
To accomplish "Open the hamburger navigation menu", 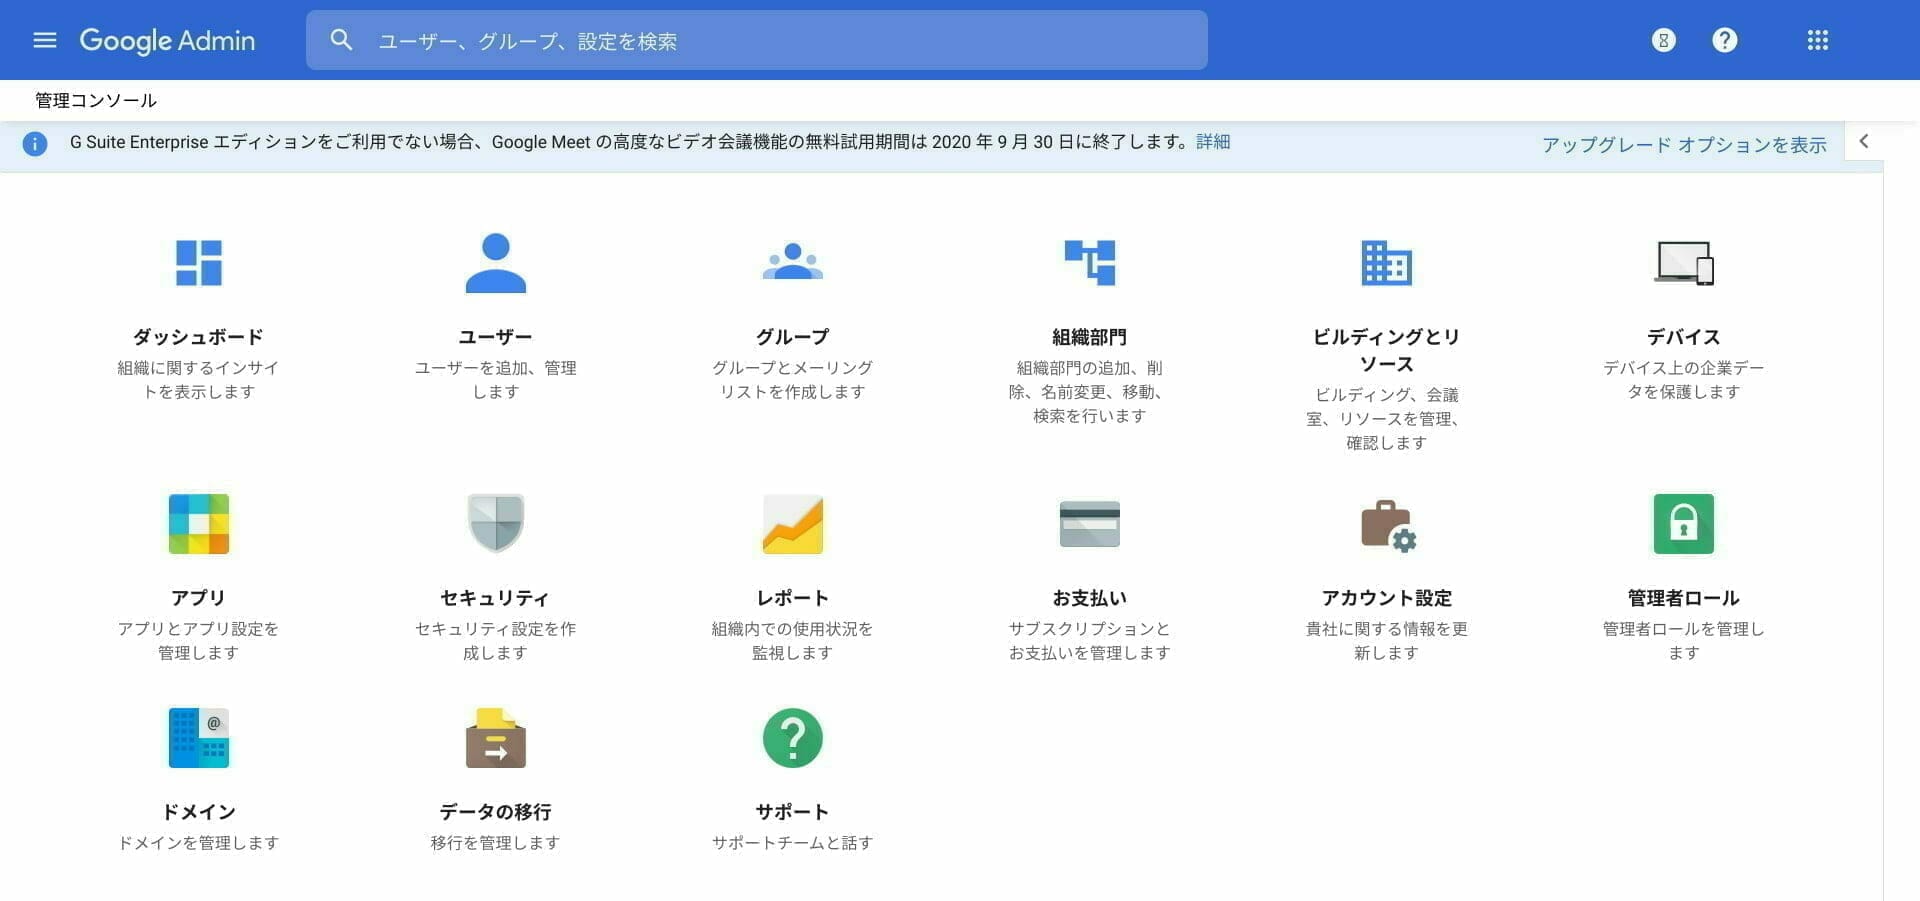I will tap(45, 40).
